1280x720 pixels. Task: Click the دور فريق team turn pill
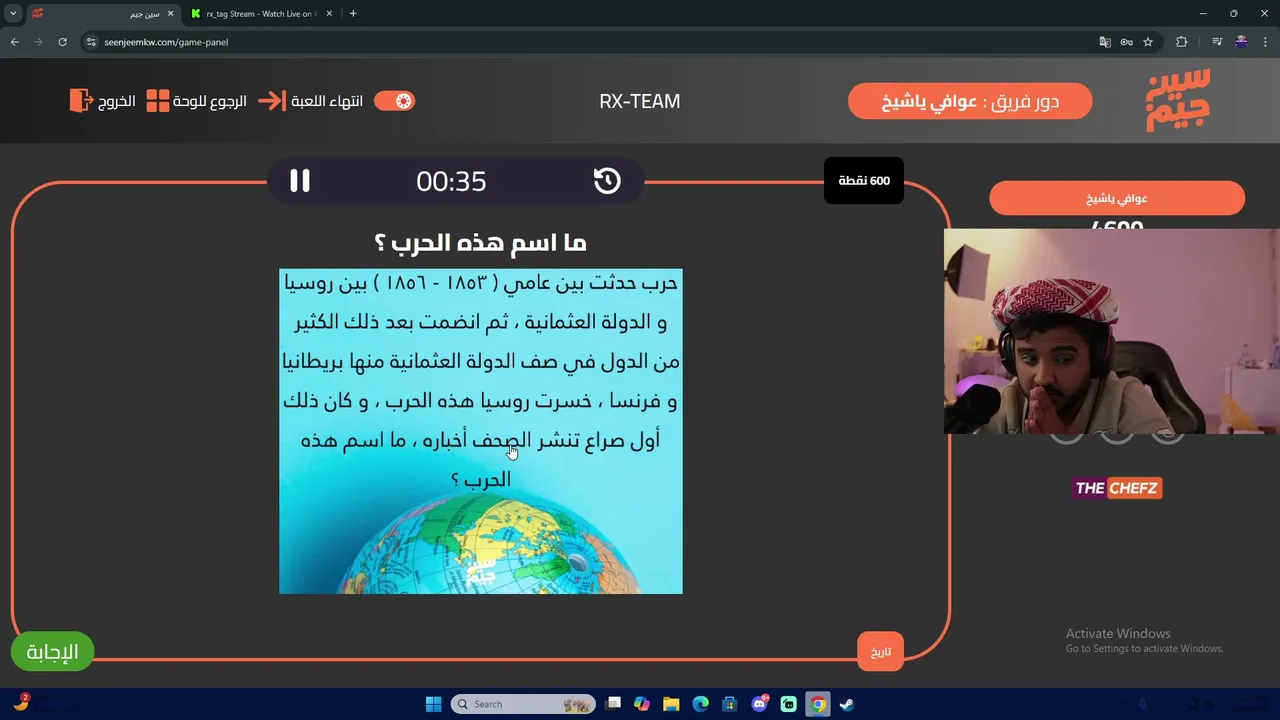click(x=970, y=101)
